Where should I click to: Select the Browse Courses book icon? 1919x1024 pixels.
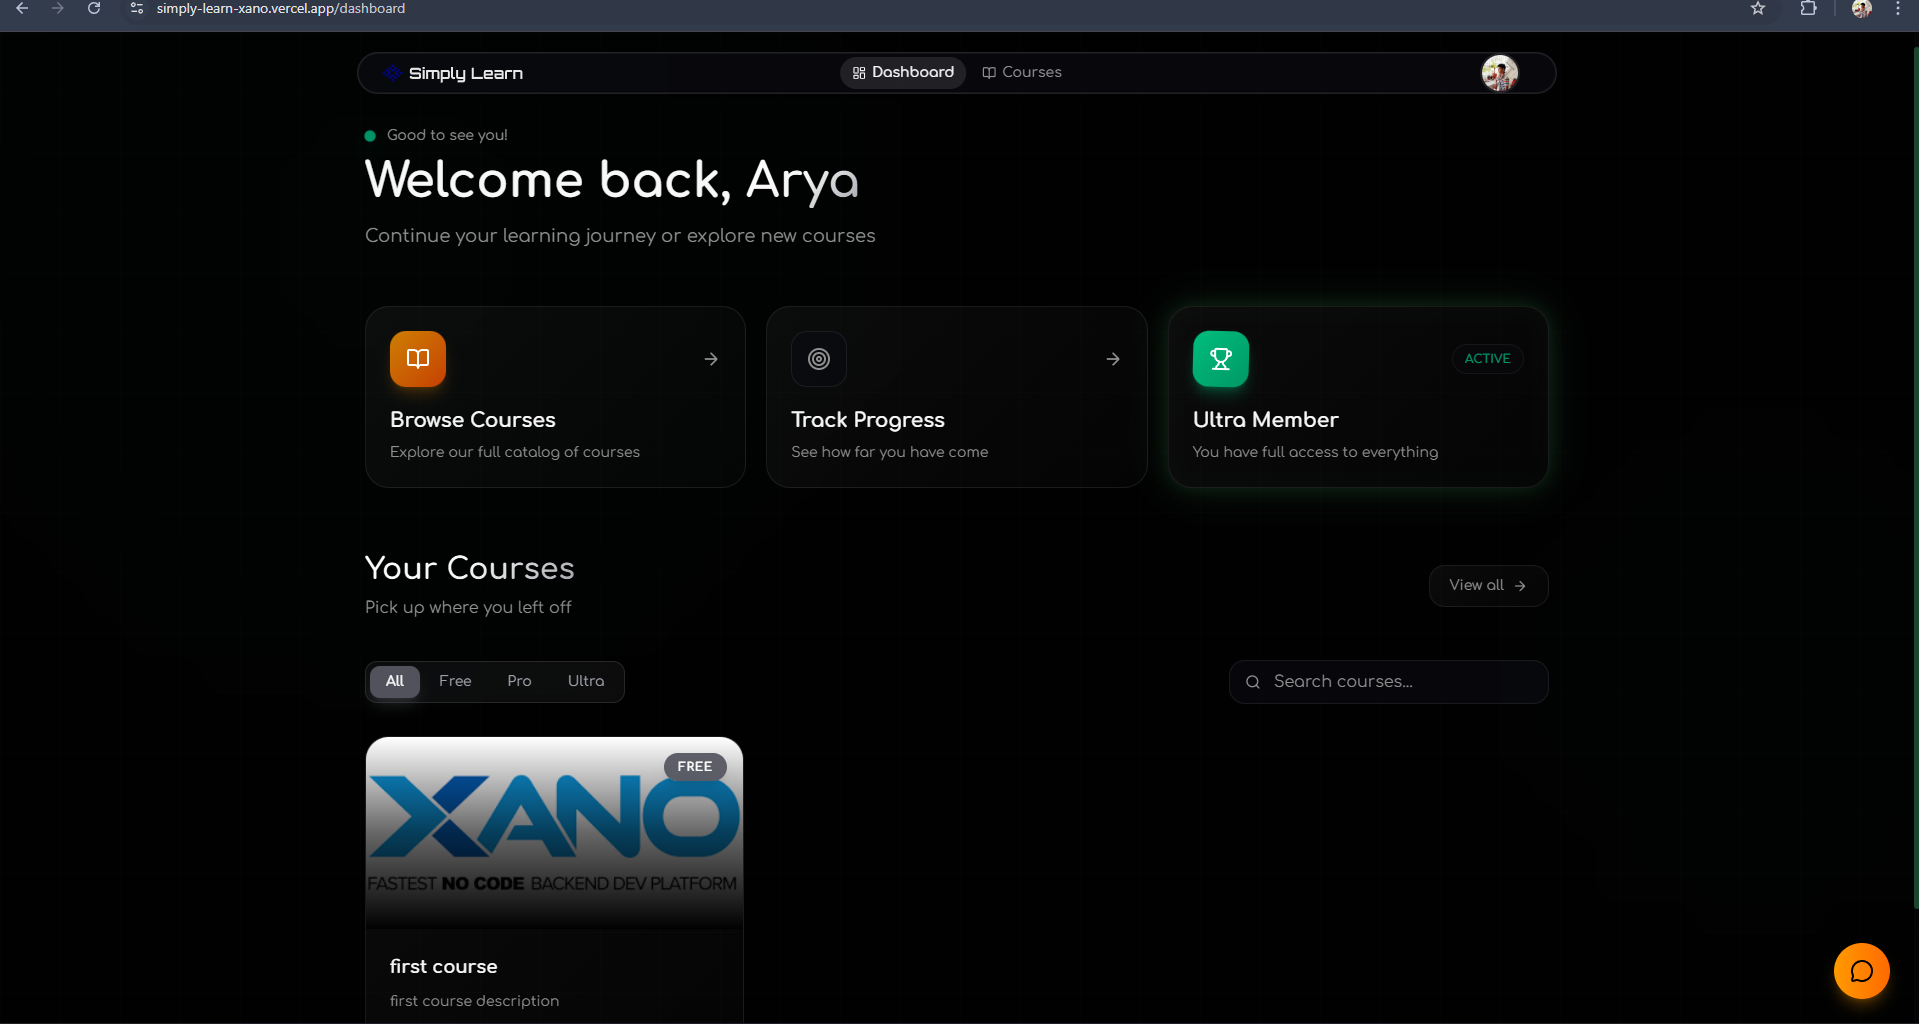pos(417,358)
